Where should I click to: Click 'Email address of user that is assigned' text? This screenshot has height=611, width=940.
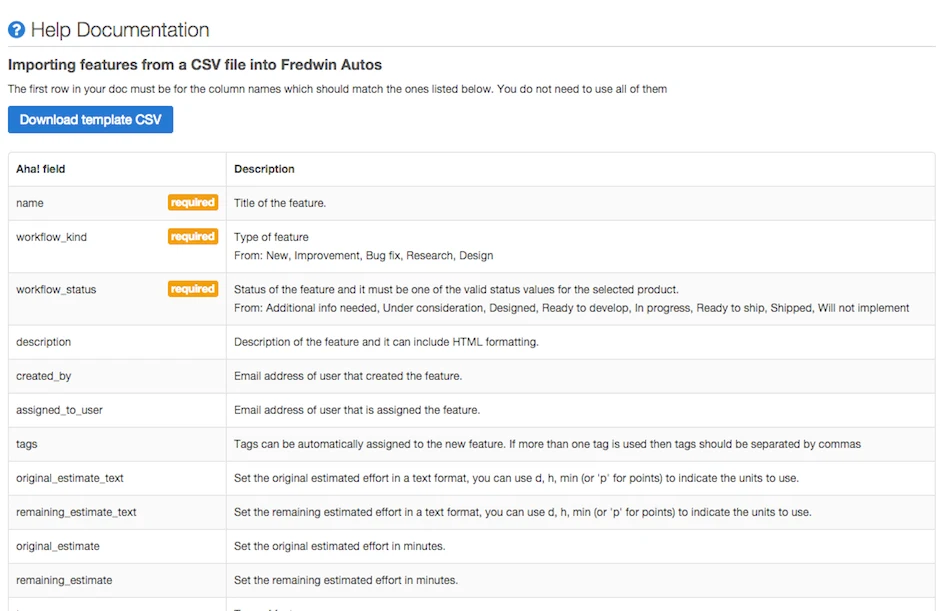tap(357, 410)
